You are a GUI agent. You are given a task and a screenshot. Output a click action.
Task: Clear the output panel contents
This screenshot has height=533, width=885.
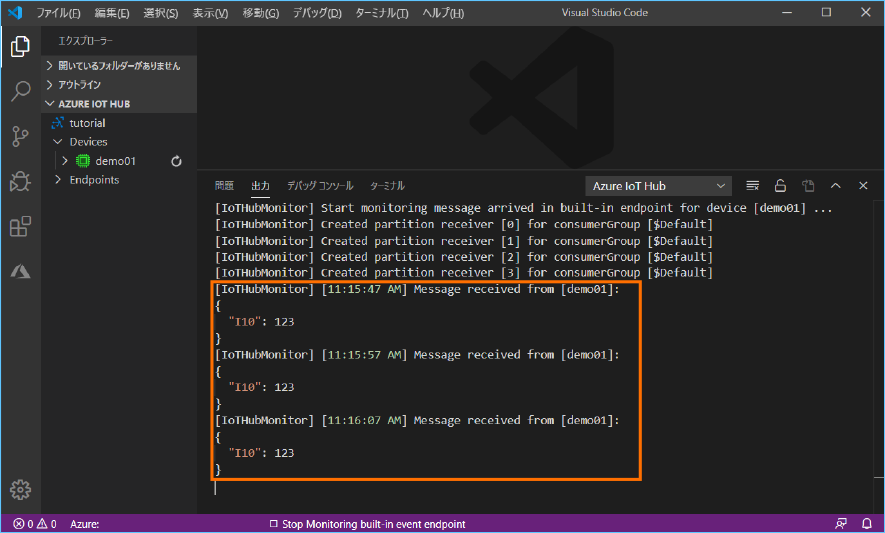click(753, 186)
